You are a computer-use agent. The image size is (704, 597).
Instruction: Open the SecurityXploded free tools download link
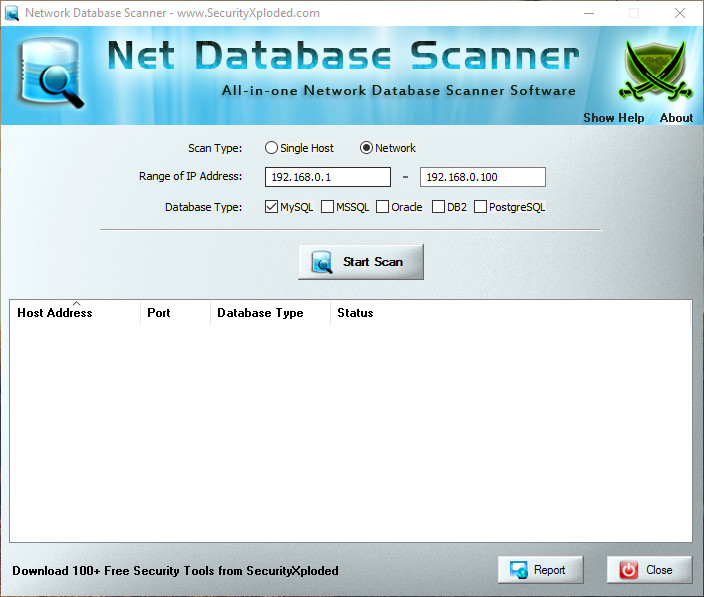click(176, 571)
